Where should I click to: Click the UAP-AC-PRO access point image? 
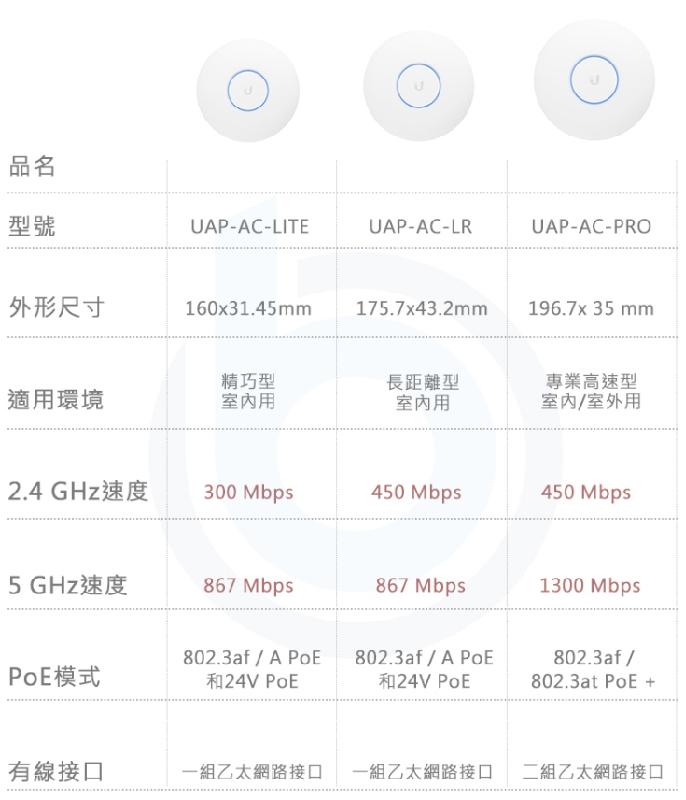click(x=594, y=80)
